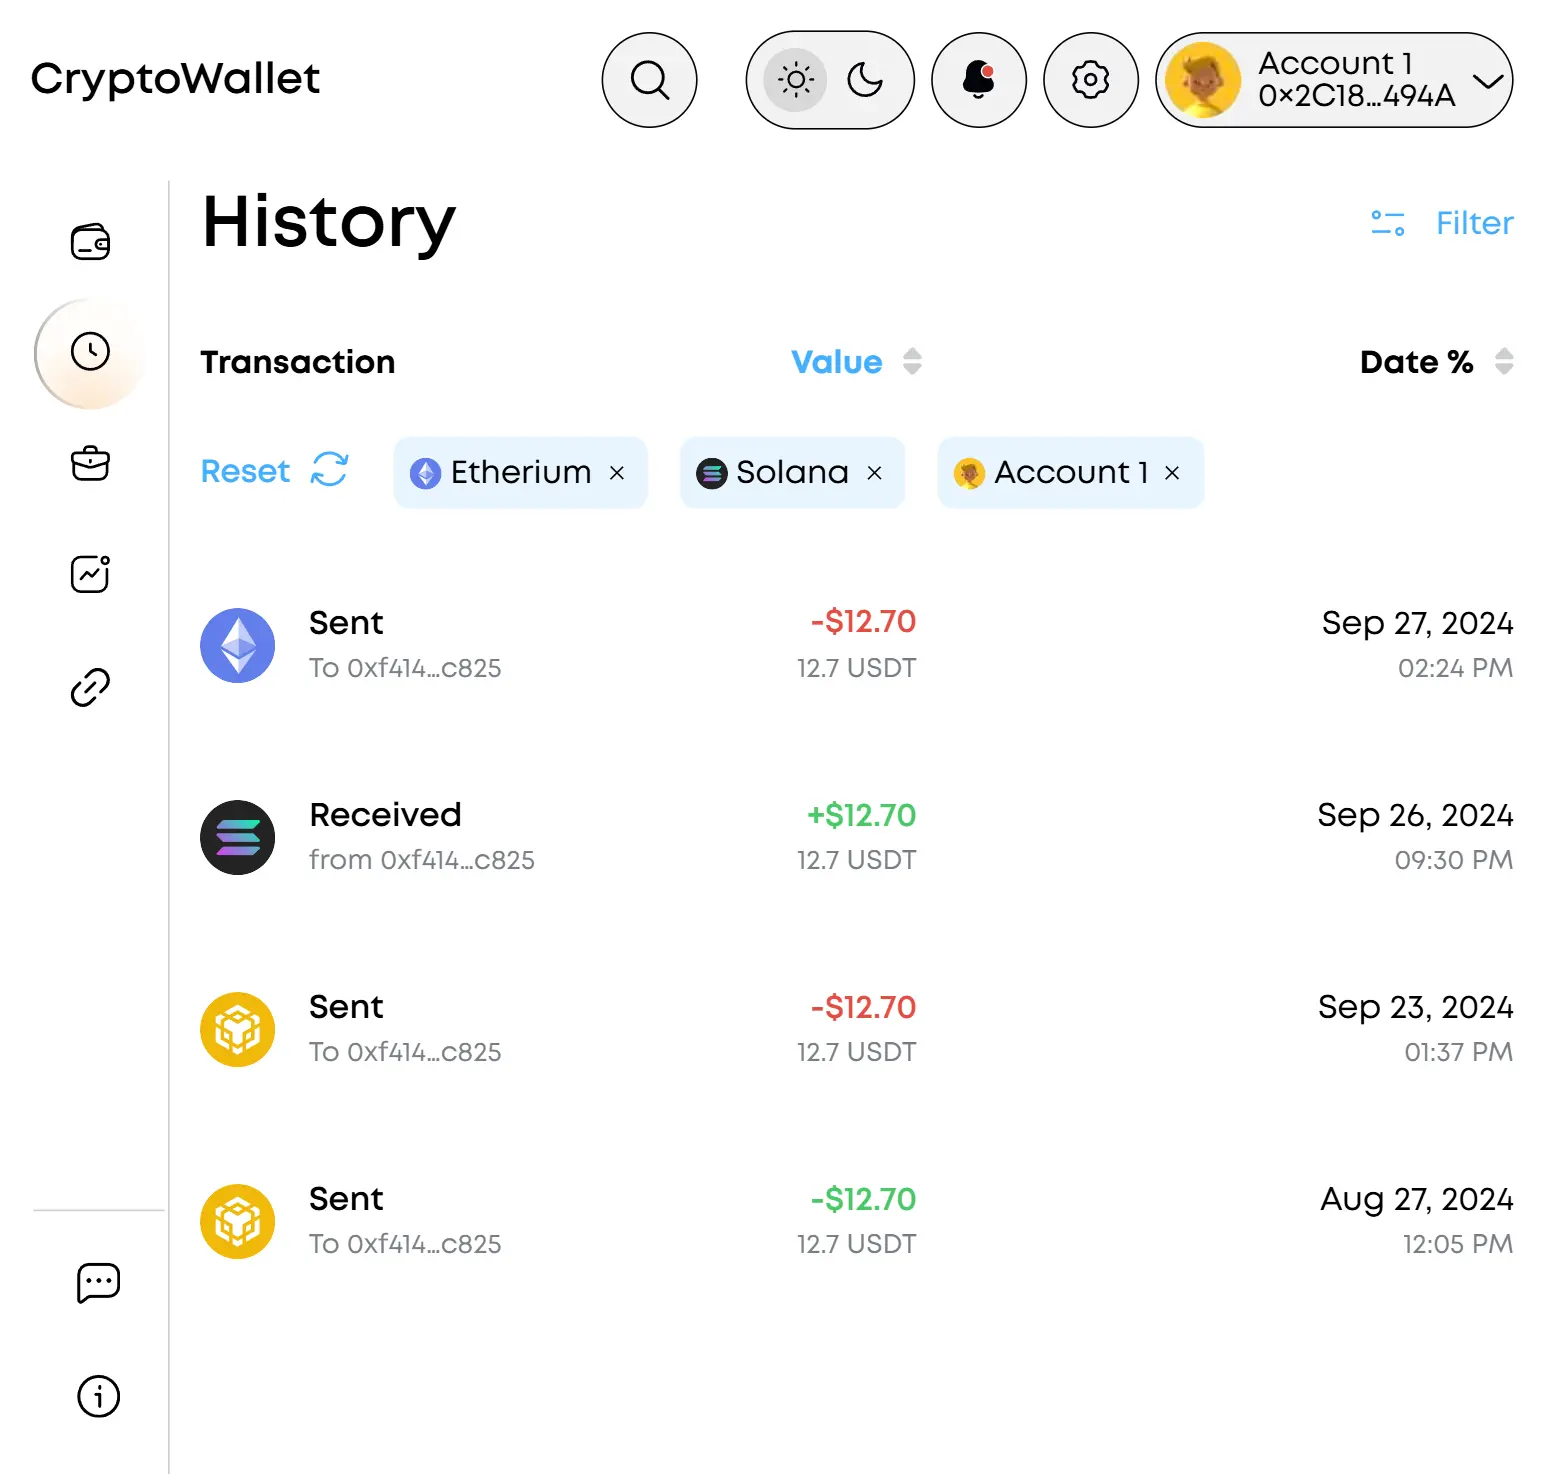Click the Date % column header
The width and height of the screenshot is (1544, 1474).
click(x=1416, y=362)
